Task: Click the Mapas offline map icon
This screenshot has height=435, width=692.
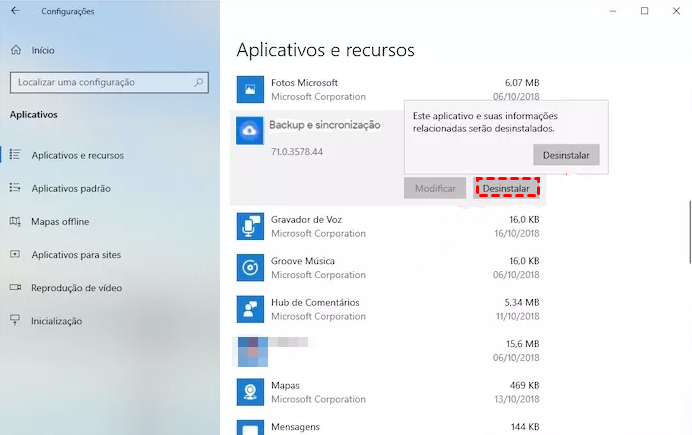Action: point(15,221)
